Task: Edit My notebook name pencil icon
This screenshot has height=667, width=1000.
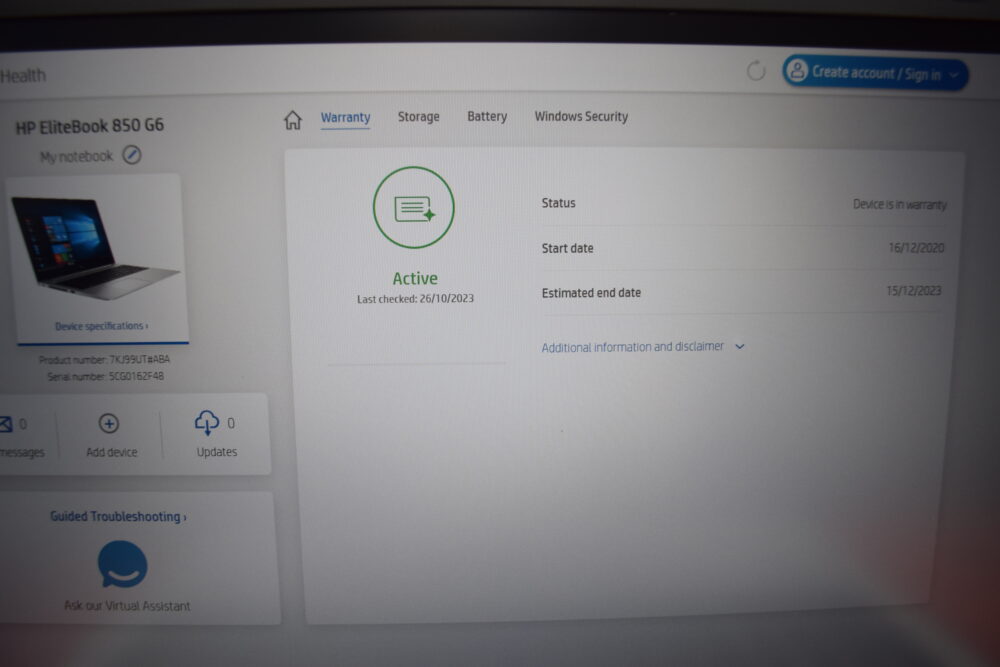Action: coord(132,155)
